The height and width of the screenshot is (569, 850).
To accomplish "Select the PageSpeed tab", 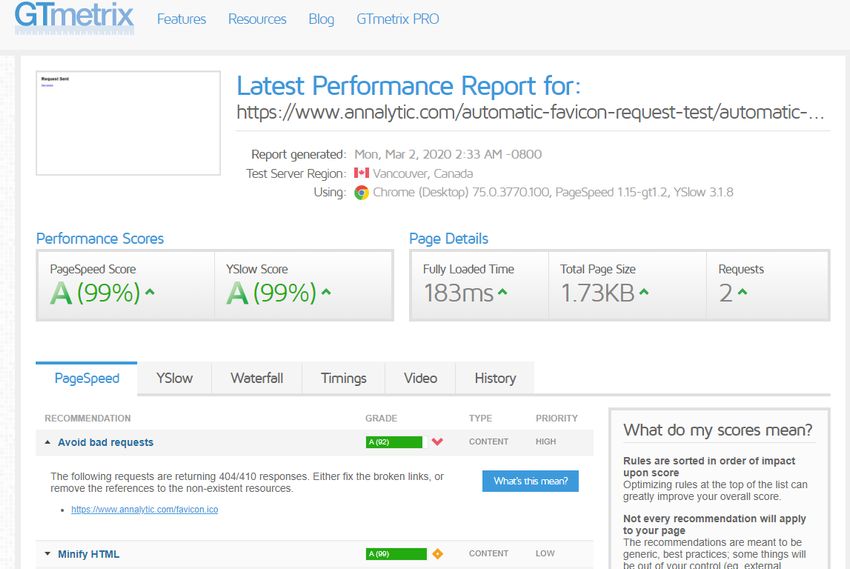I will (87, 378).
